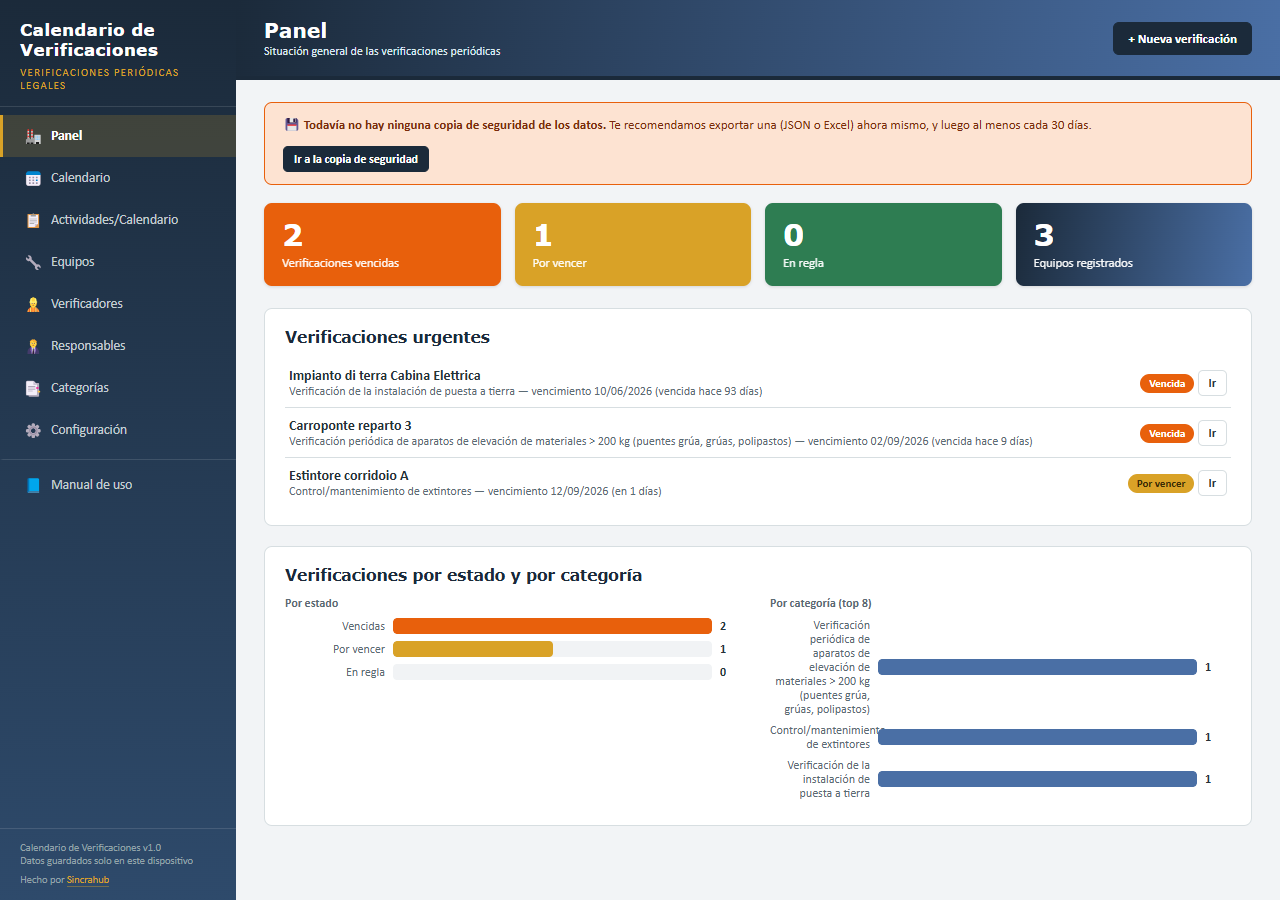The height and width of the screenshot is (900, 1280).
Task: Click the extintores category blue bar
Action: [x=1037, y=737]
